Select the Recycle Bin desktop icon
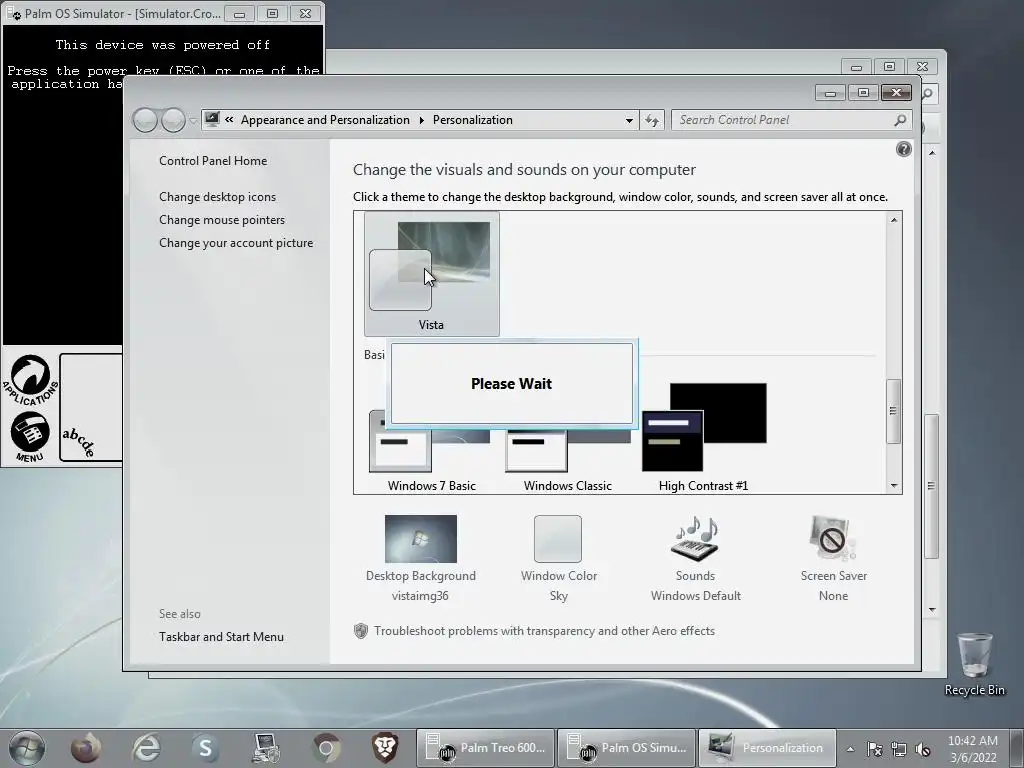This screenshot has height=768, width=1024. [x=974, y=664]
